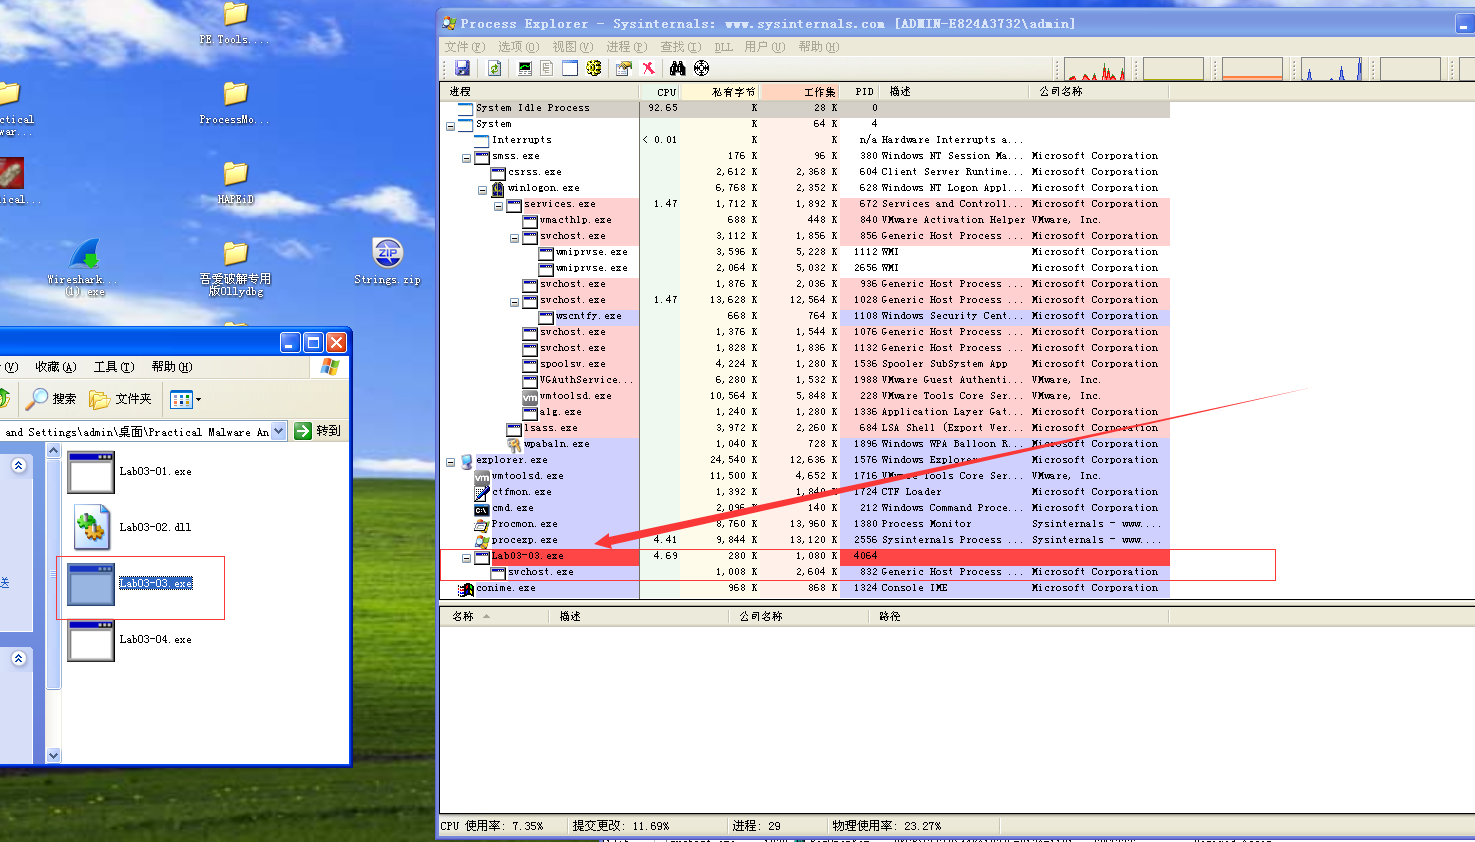Collapse the lower Explorer side panel chevron

18,658
